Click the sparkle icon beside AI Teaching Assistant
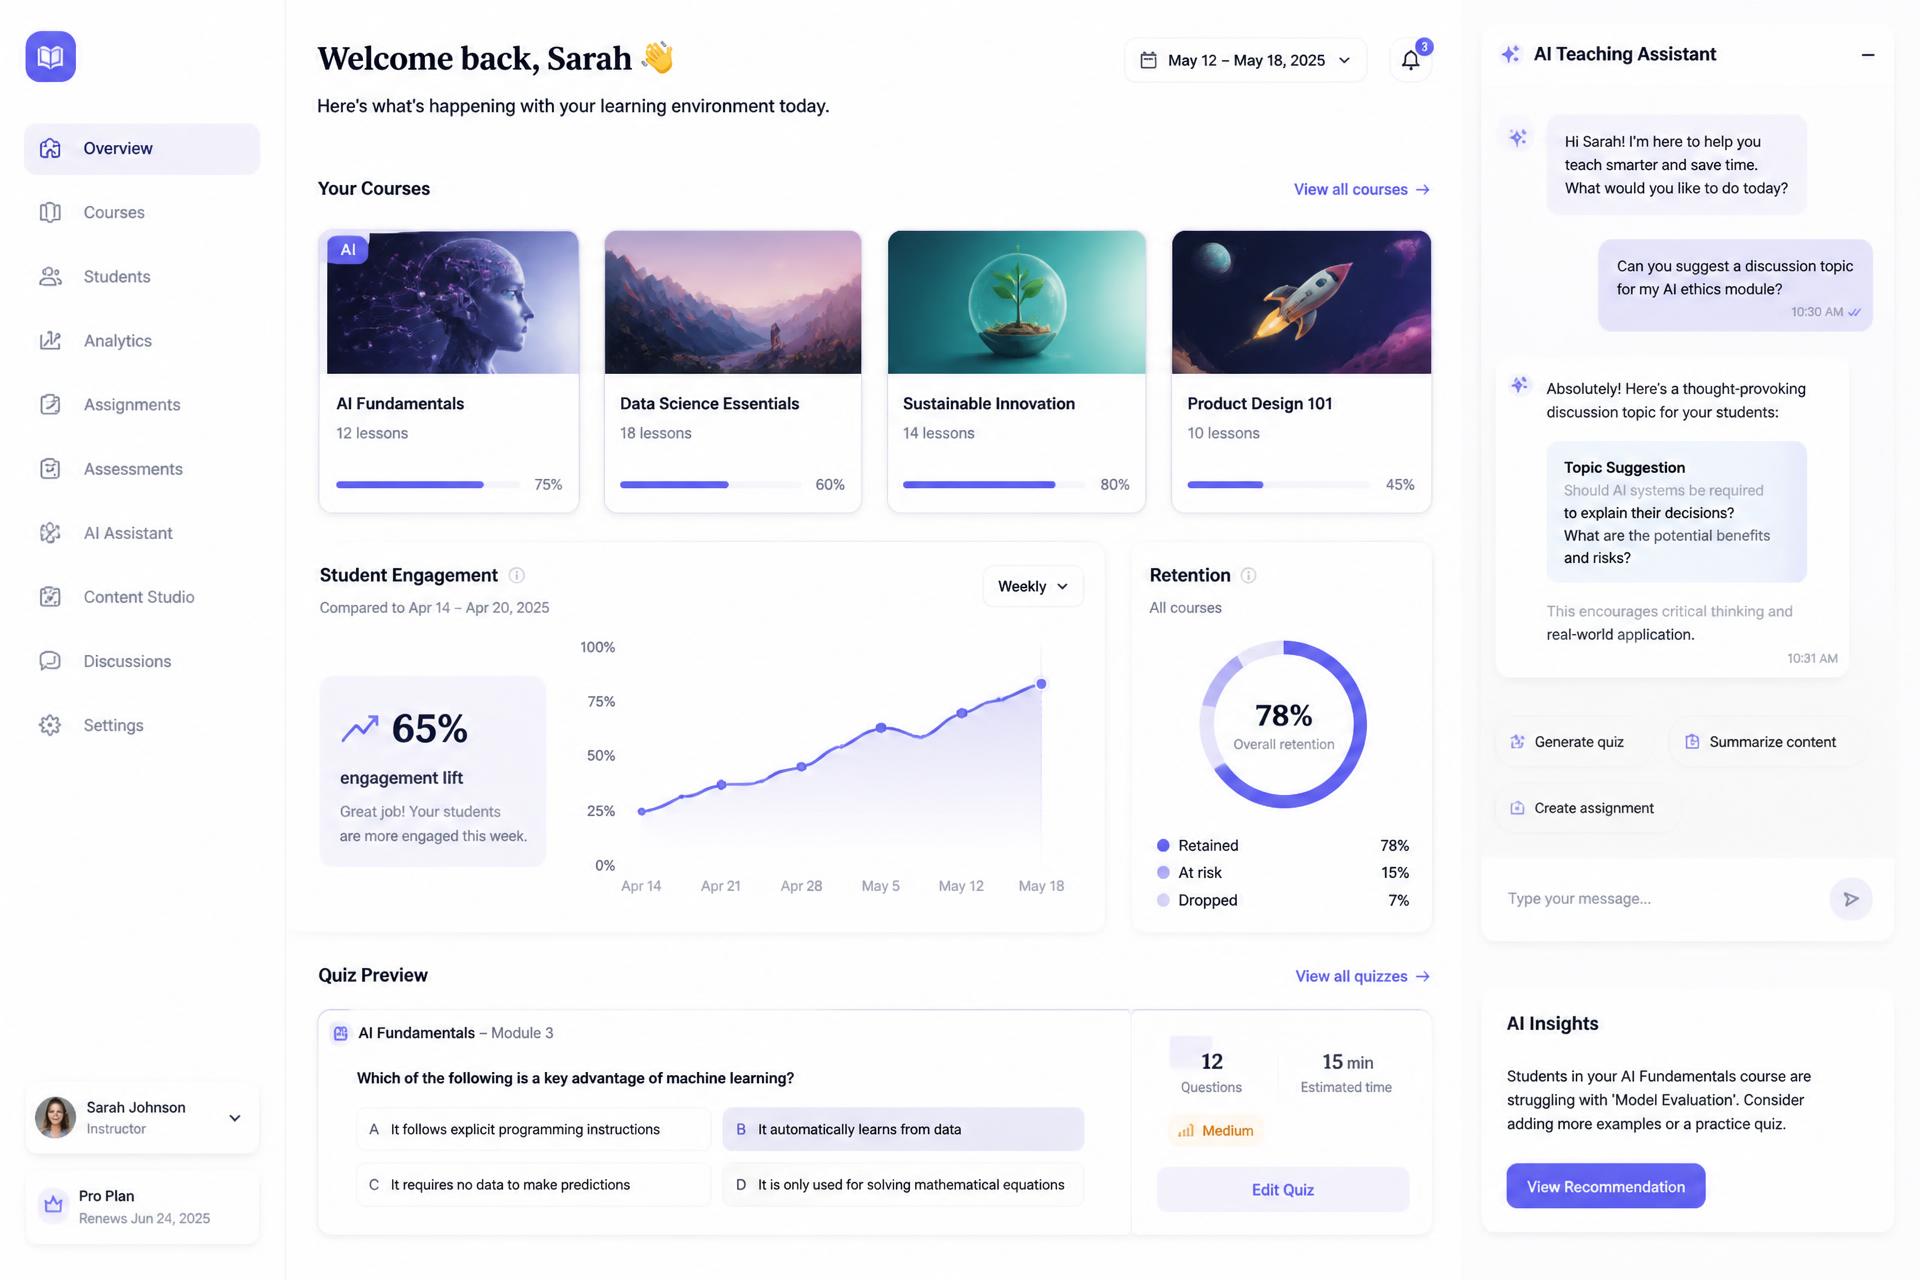 point(1511,54)
